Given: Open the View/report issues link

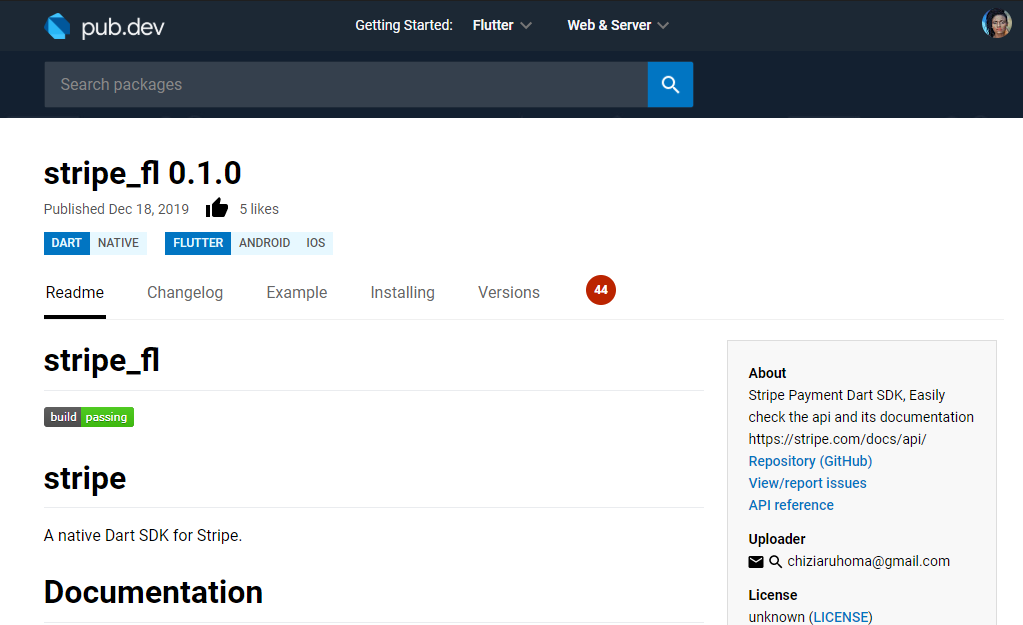Looking at the screenshot, I should pos(807,483).
